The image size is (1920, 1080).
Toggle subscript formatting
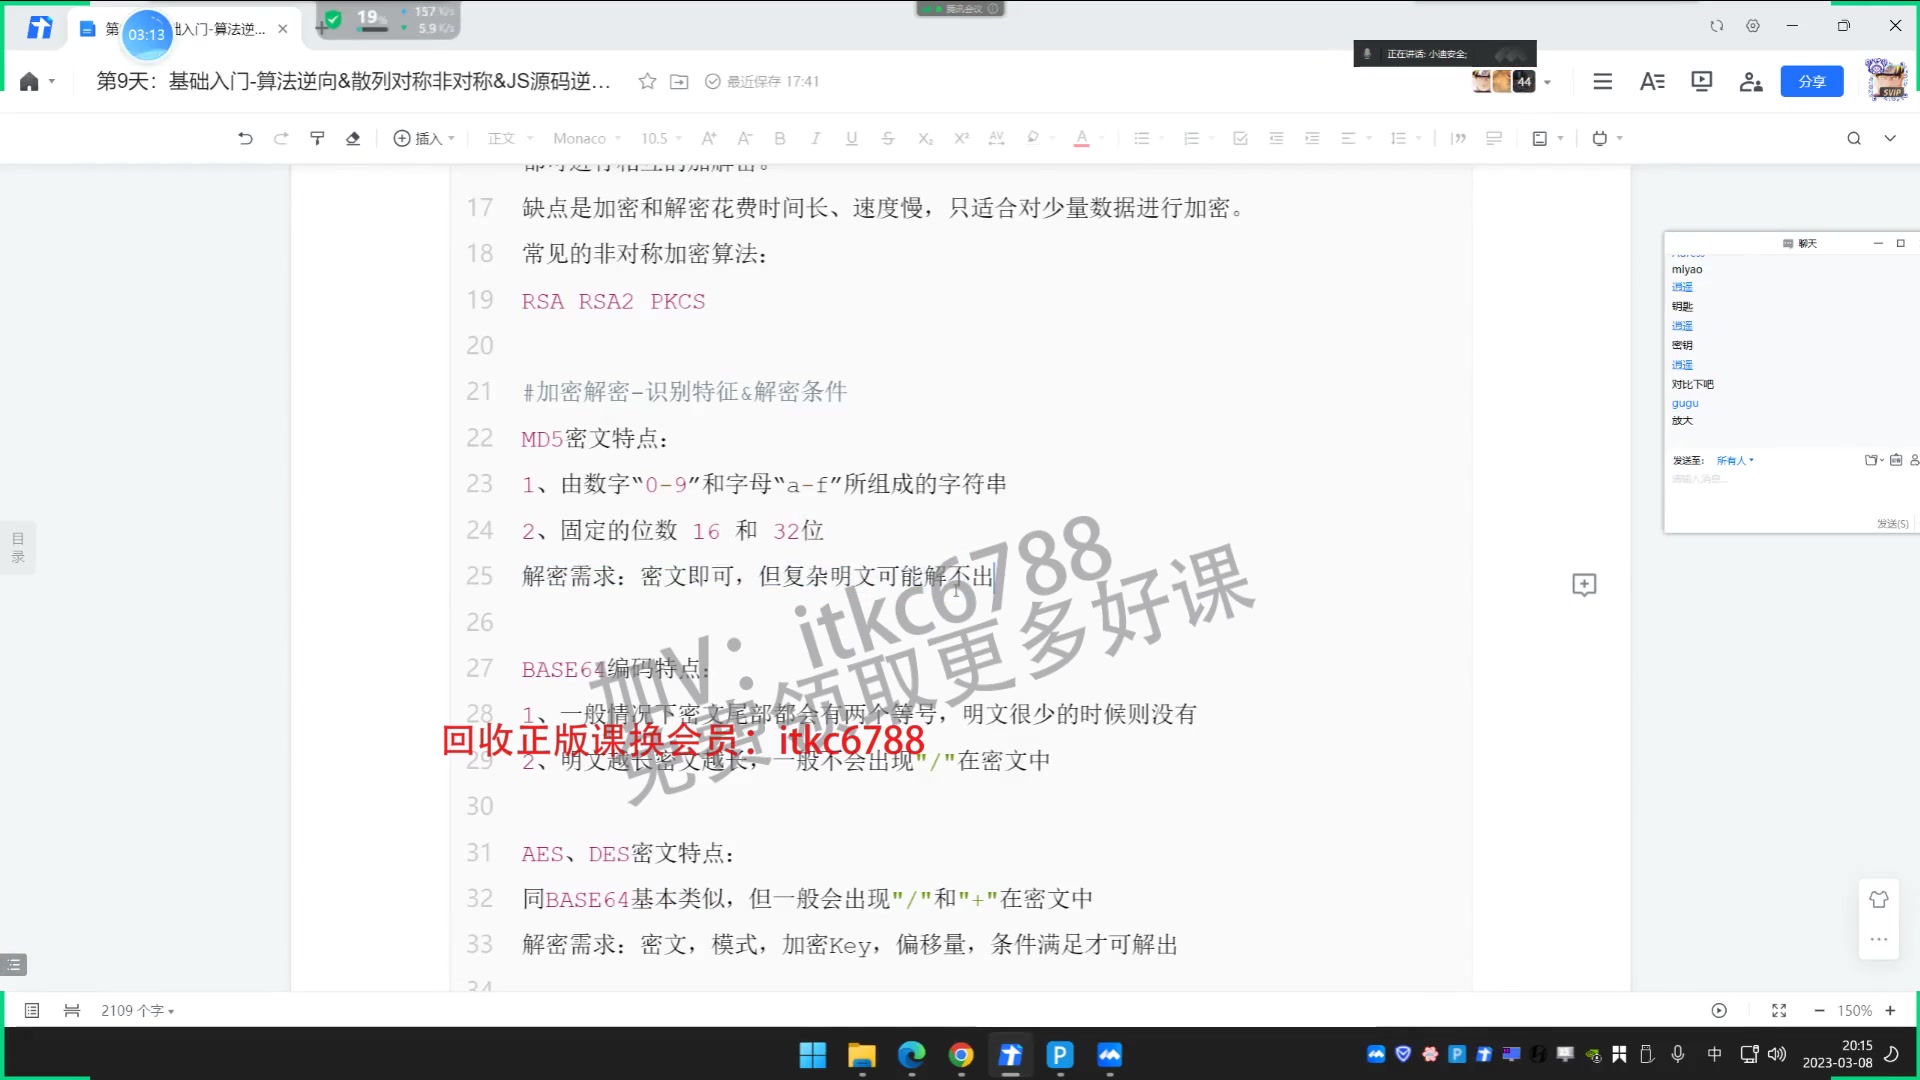925,138
